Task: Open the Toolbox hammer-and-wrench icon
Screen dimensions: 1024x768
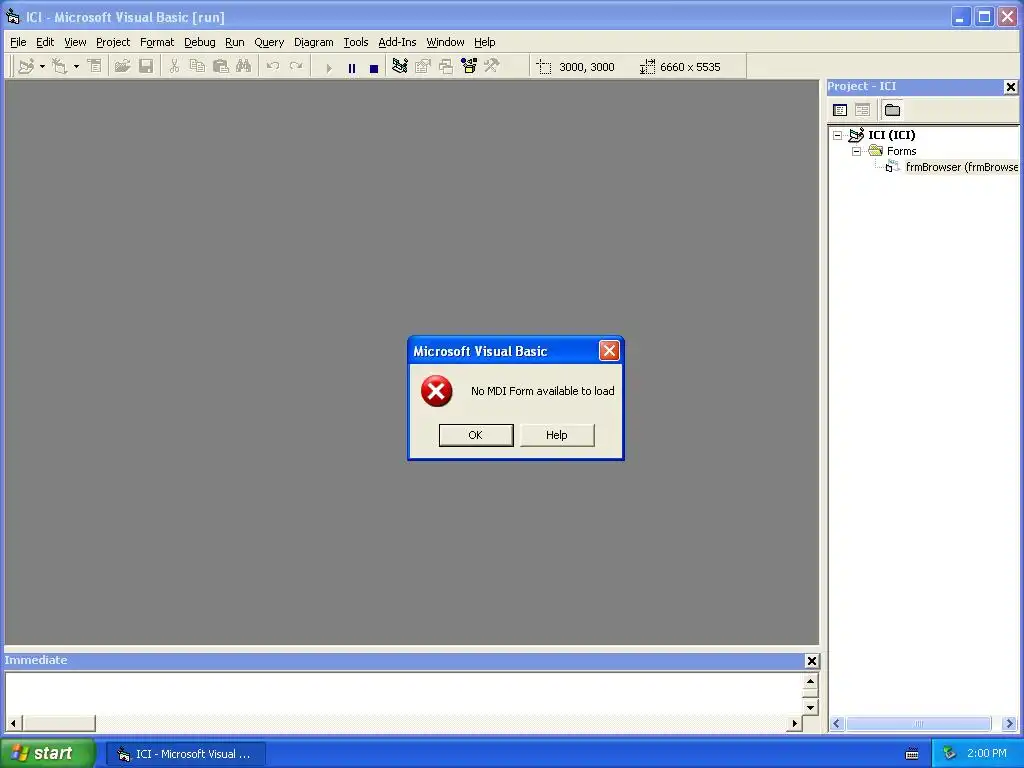Action: 492,66
